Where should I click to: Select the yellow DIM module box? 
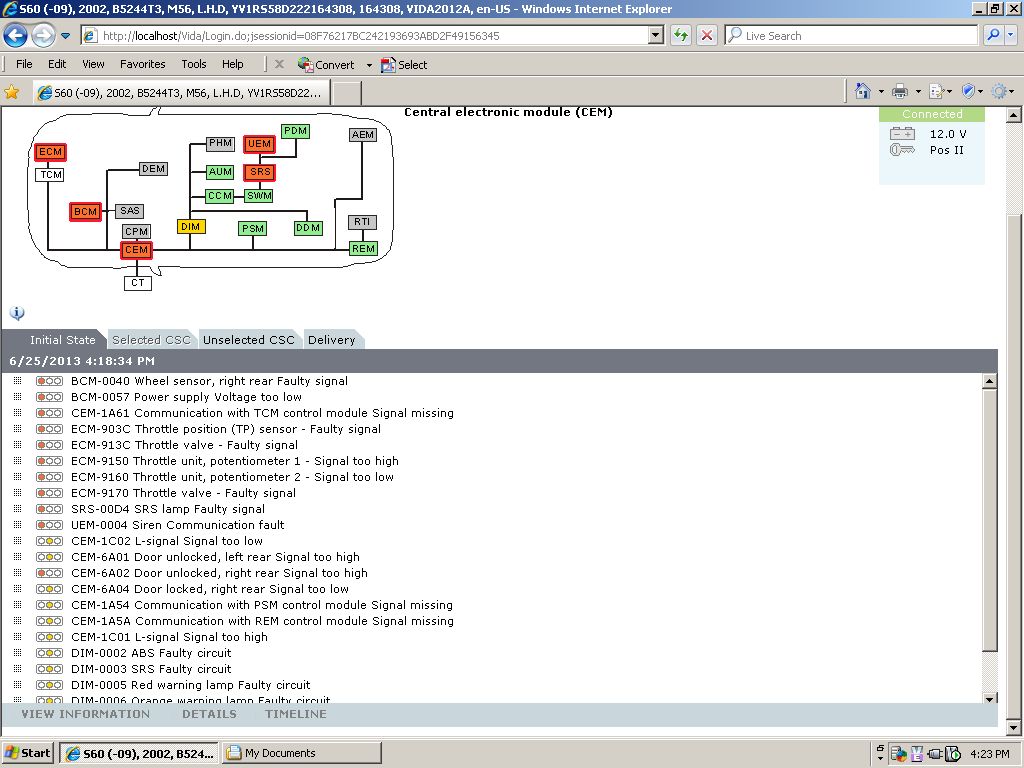191,227
